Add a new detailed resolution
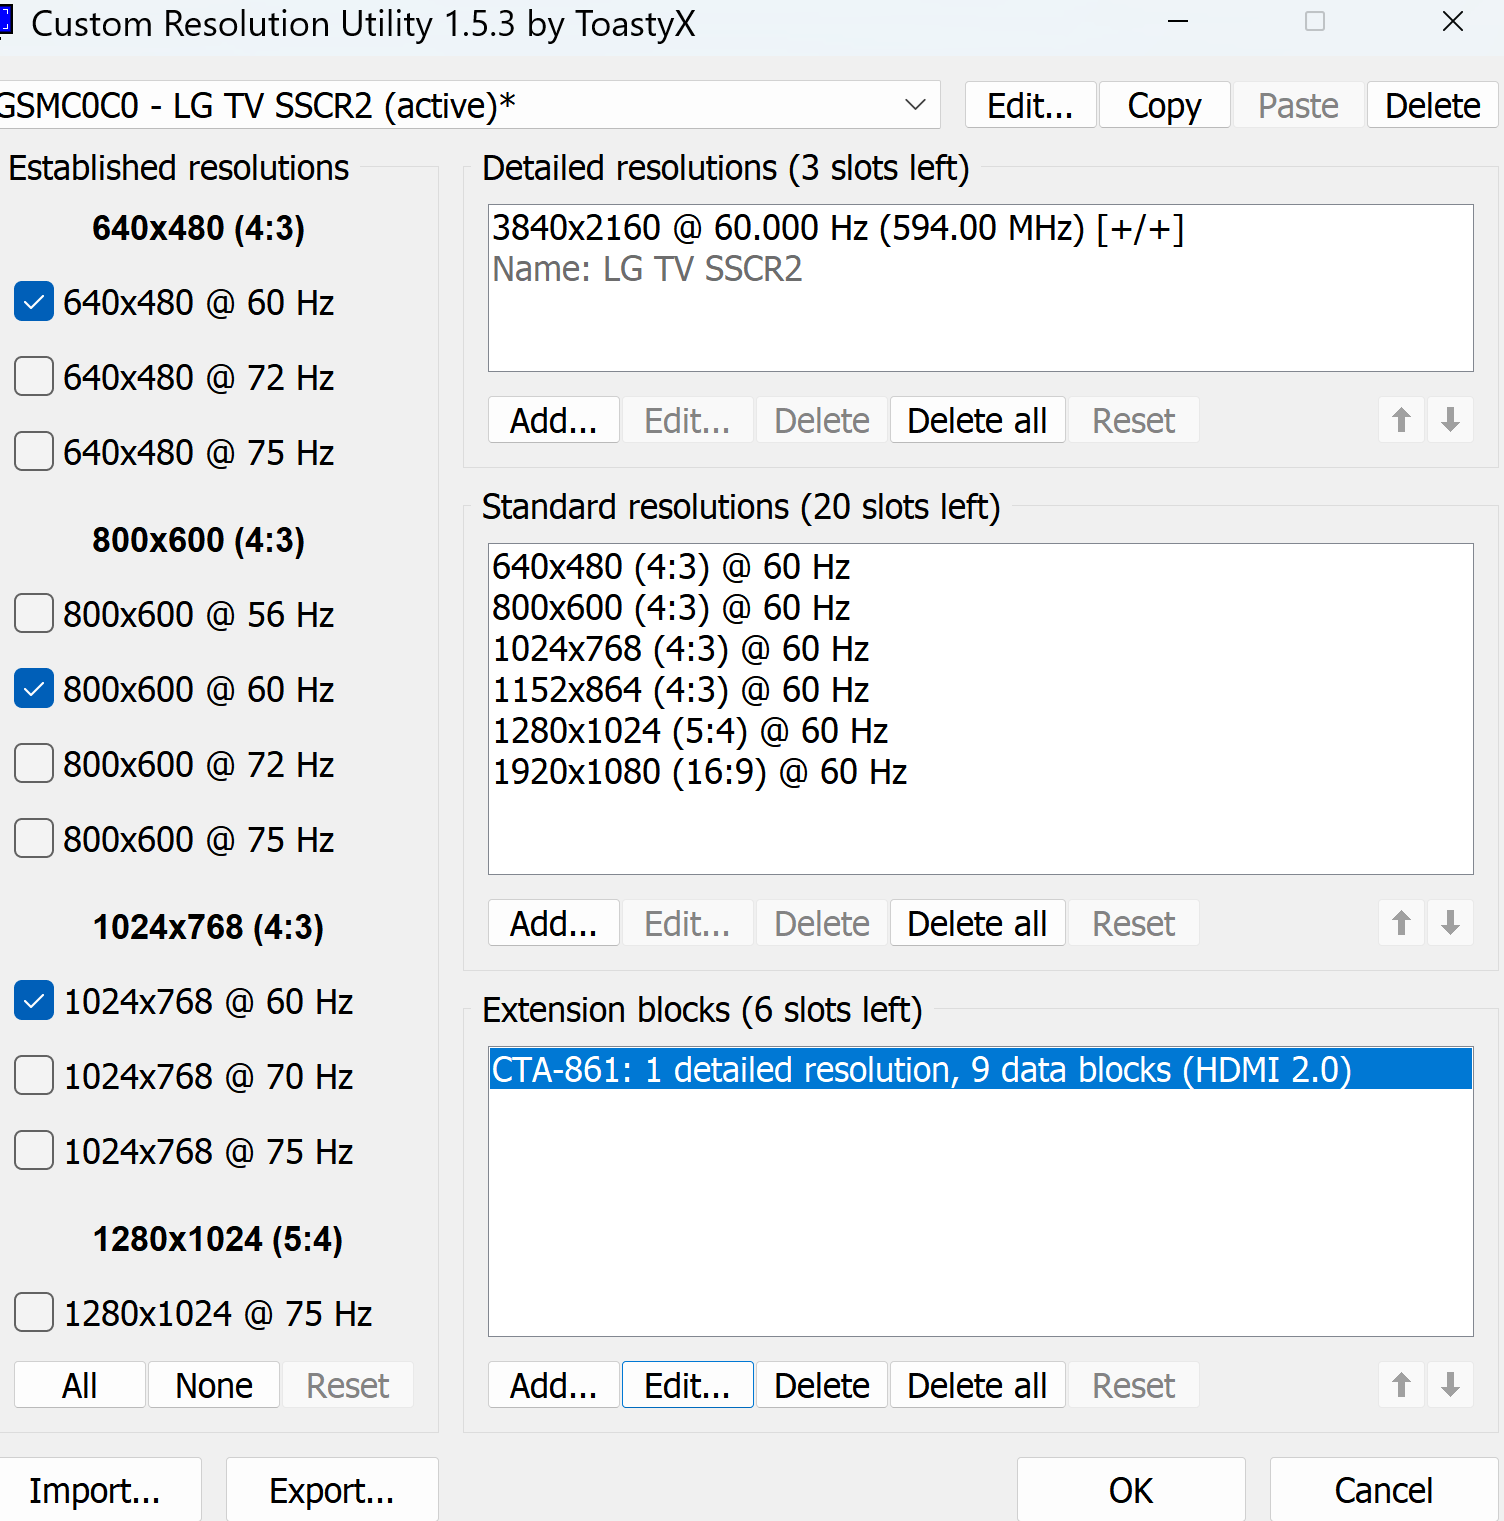Screen dimensions: 1504x1521 [553, 420]
